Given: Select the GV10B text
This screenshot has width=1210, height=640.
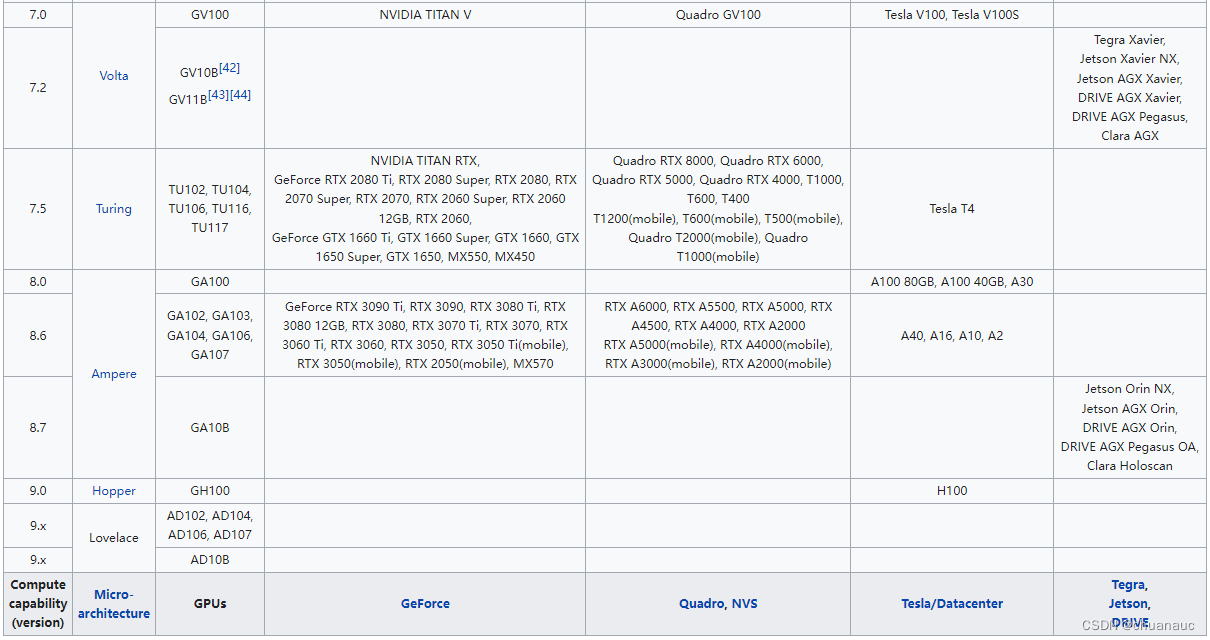Looking at the screenshot, I should (199, 73).
